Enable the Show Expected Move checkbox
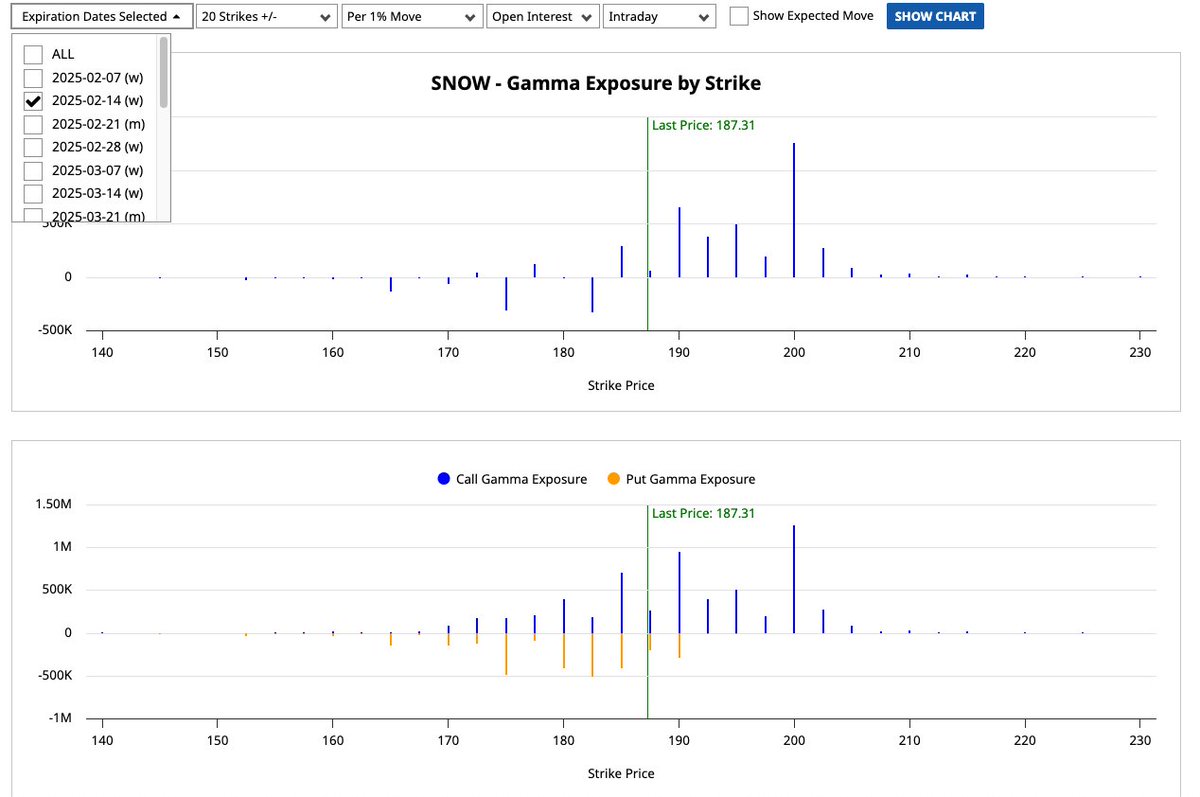 pyautogui.click(x=739, y=16)
